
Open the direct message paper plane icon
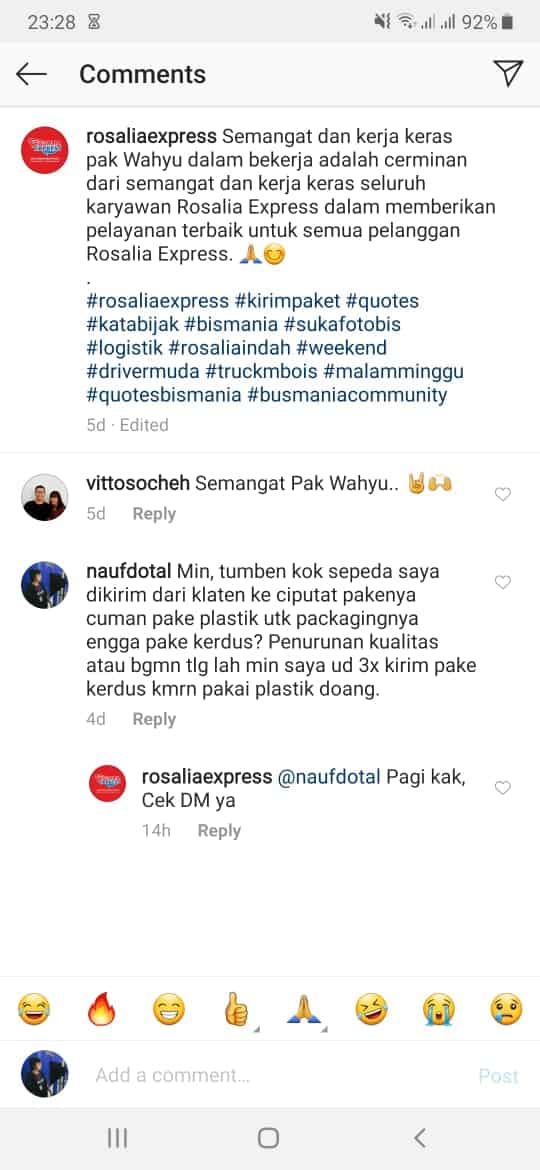coord(508,73)
